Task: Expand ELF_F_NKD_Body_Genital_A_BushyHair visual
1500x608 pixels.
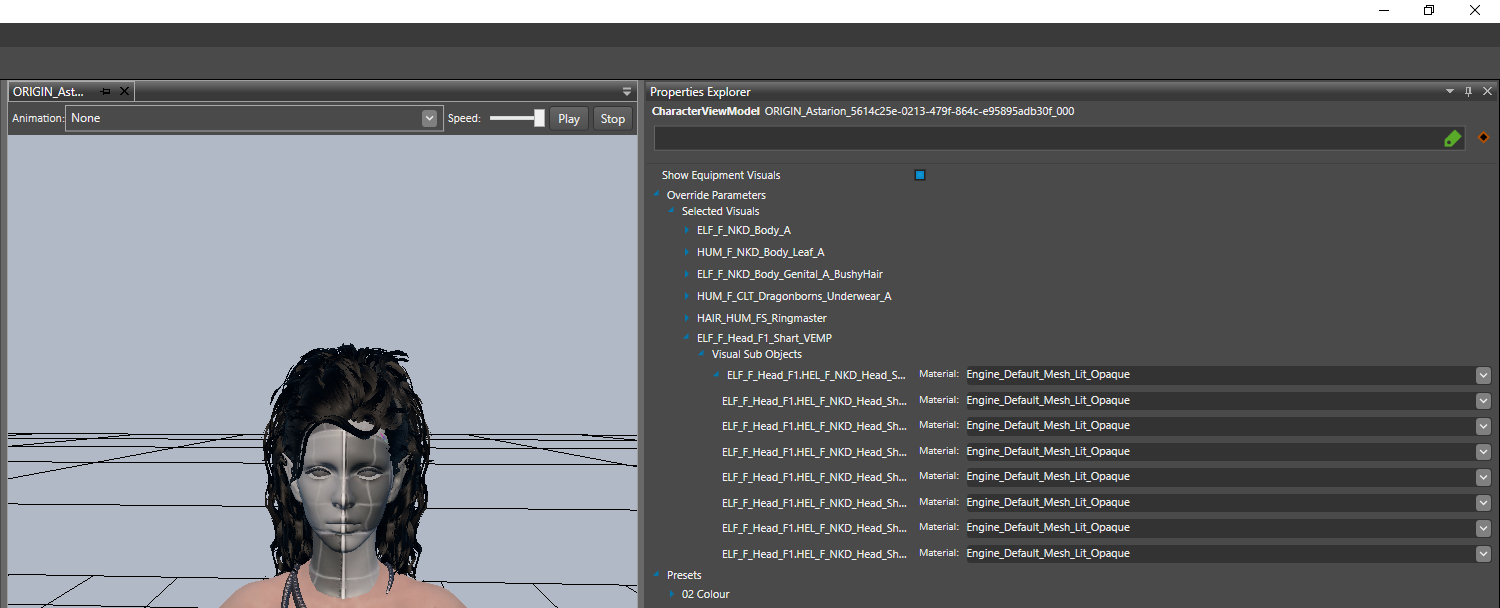Action: coord(687,274)
